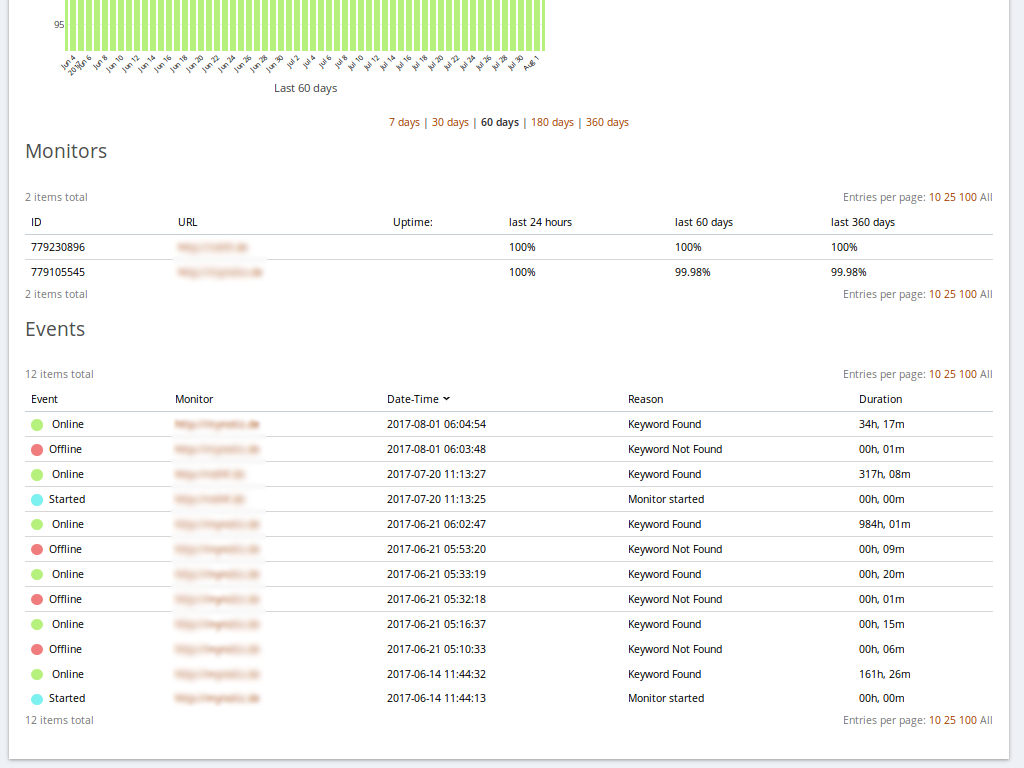Switch chart range to 30 days
The width and height of the screenshot is (1024, 768).
click(450, 122)
